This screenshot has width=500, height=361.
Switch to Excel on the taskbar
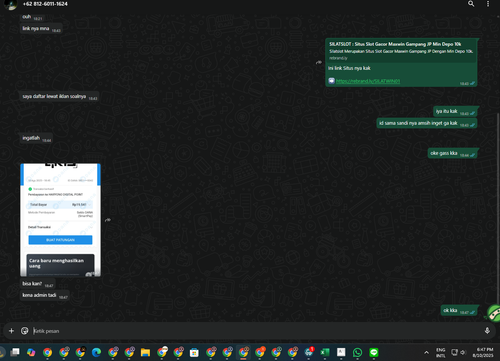(x=325, y=352)
